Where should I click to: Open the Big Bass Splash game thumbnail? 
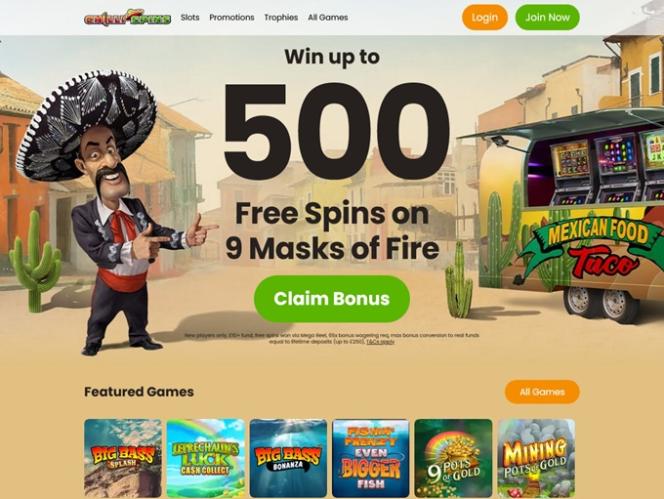(123, 458)
